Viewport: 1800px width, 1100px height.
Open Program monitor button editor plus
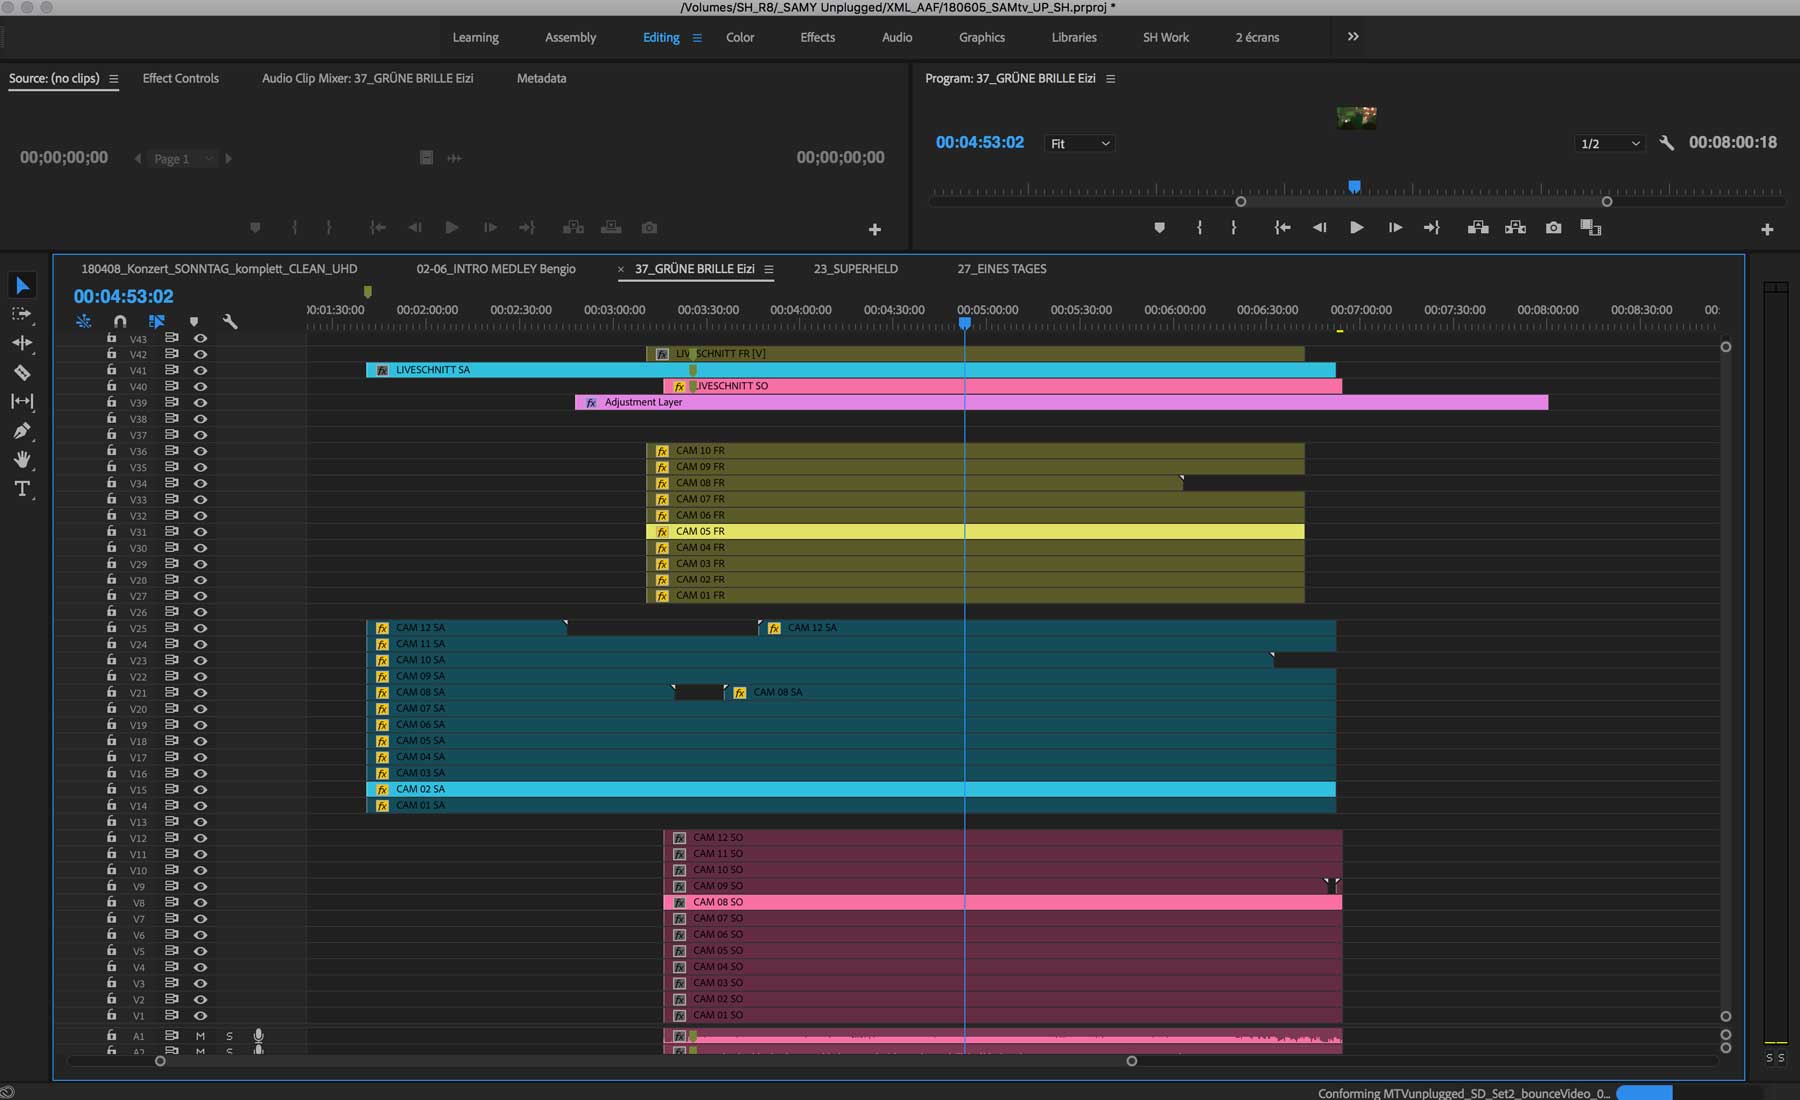(1767, 229)
